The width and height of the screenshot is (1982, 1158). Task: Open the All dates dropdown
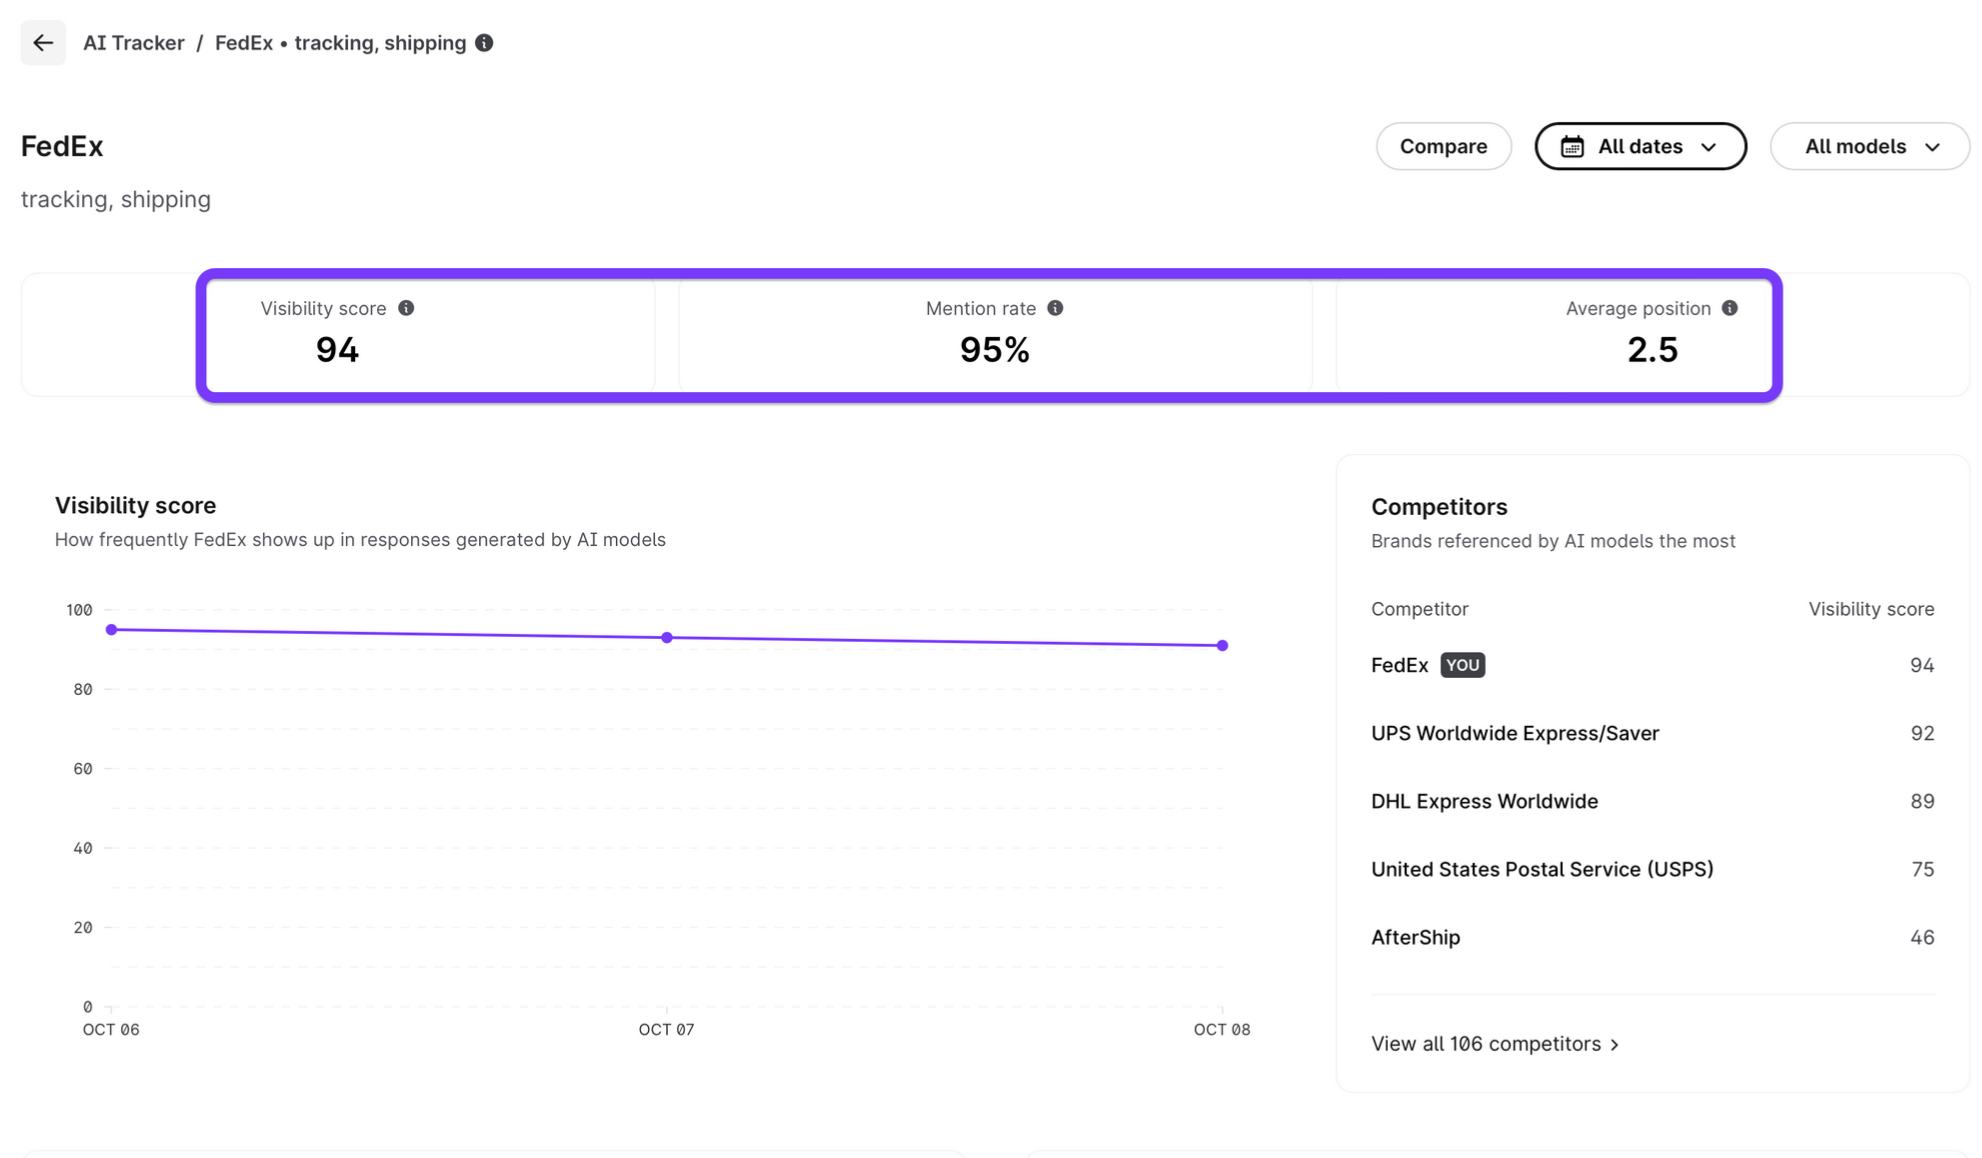click(x=1640, y=147)
